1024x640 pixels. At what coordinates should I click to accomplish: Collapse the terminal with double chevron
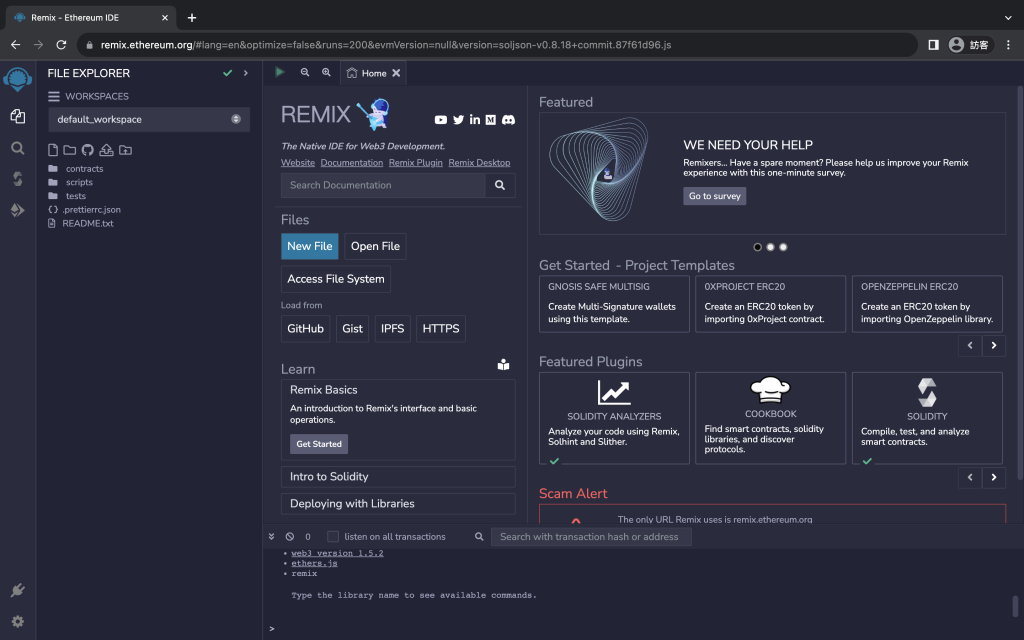272,537
